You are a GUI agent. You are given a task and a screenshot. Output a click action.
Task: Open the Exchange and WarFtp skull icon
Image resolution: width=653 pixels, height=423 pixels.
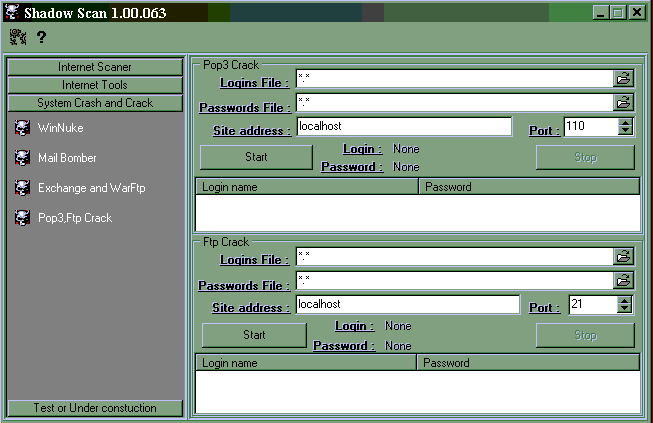pos(22,188)
